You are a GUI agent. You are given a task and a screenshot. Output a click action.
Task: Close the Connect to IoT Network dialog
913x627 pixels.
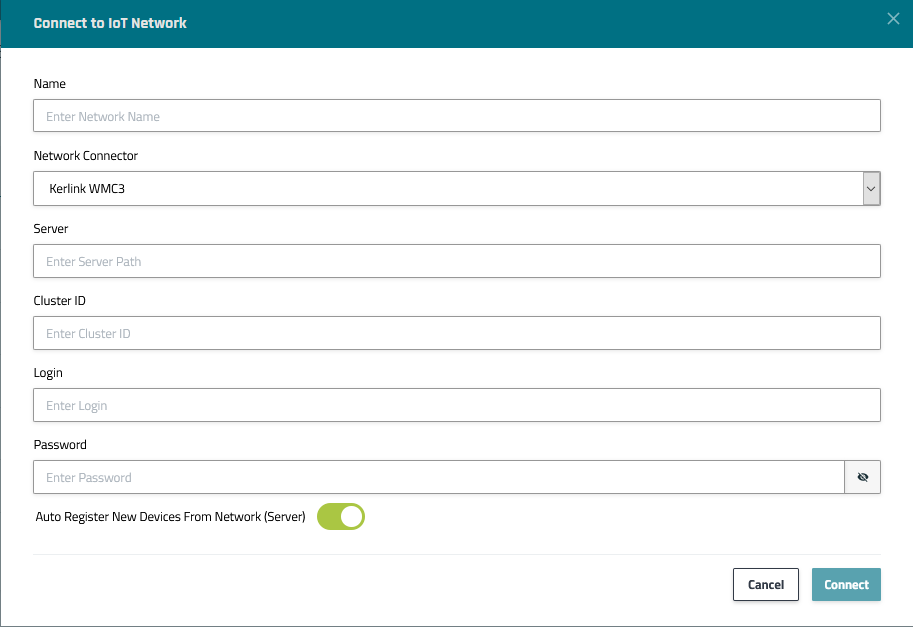893,19
